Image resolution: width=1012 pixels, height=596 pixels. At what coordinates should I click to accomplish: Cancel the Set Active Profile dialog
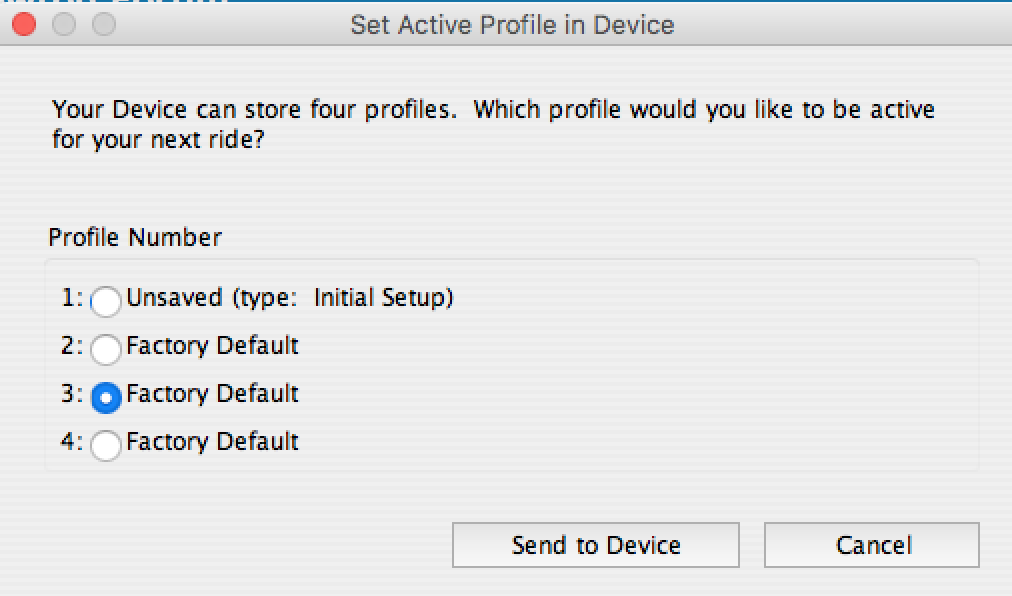click(x=872, y=545)
